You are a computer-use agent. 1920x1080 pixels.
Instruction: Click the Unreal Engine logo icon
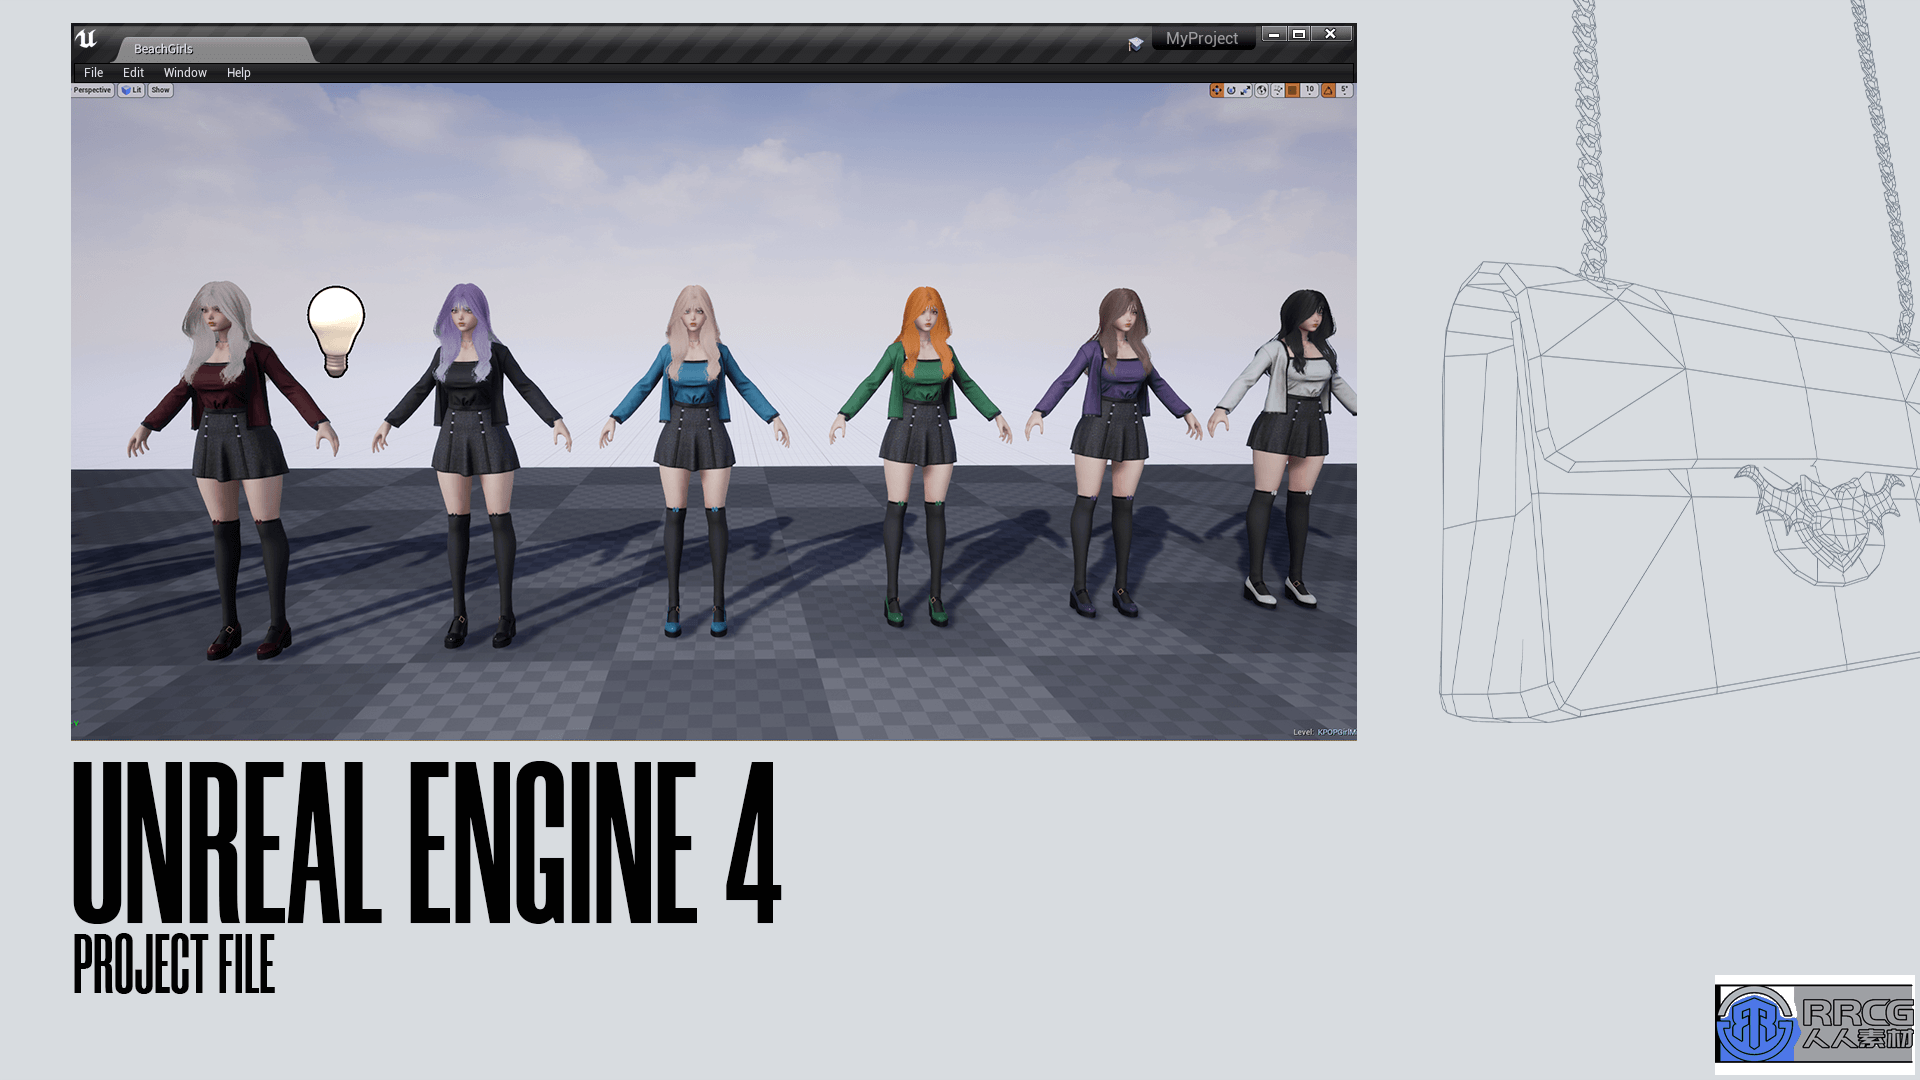tap(86, 39)
